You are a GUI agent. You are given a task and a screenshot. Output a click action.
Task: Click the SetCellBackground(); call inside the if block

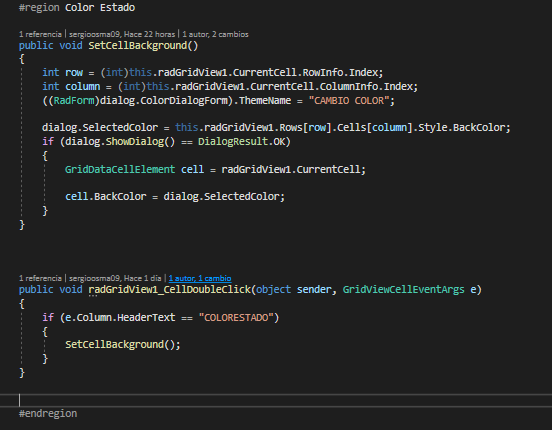coord(123,344)
